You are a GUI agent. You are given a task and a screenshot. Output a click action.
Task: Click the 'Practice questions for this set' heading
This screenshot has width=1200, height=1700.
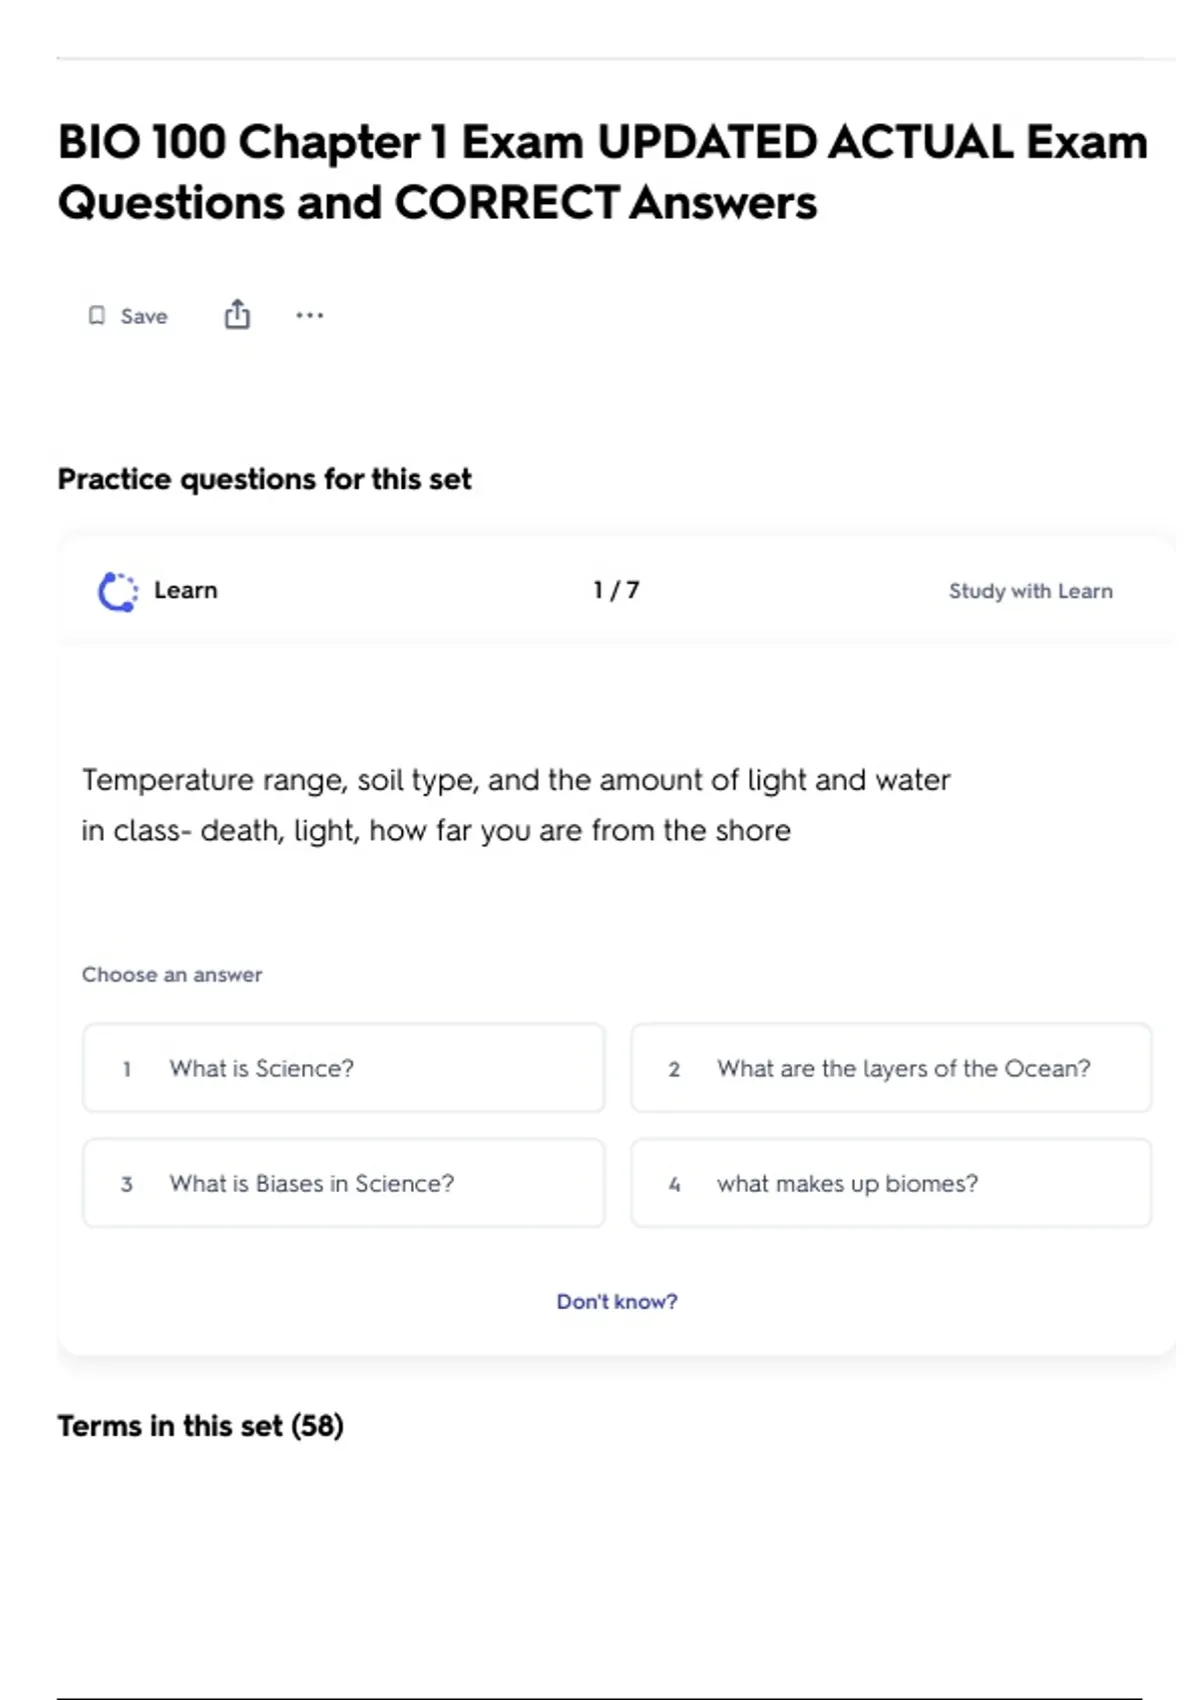(x=264, y=479)
